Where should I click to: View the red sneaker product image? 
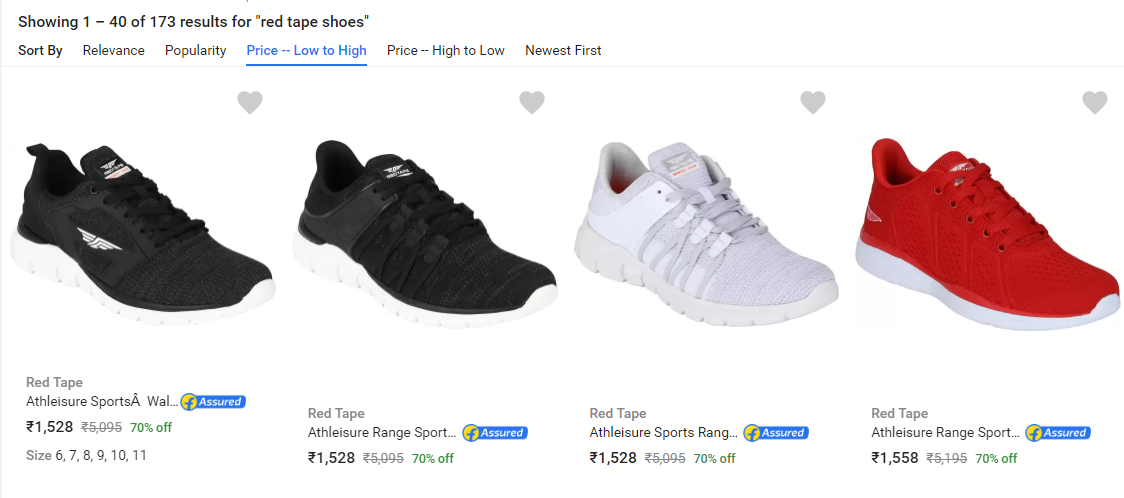[986, 230]
